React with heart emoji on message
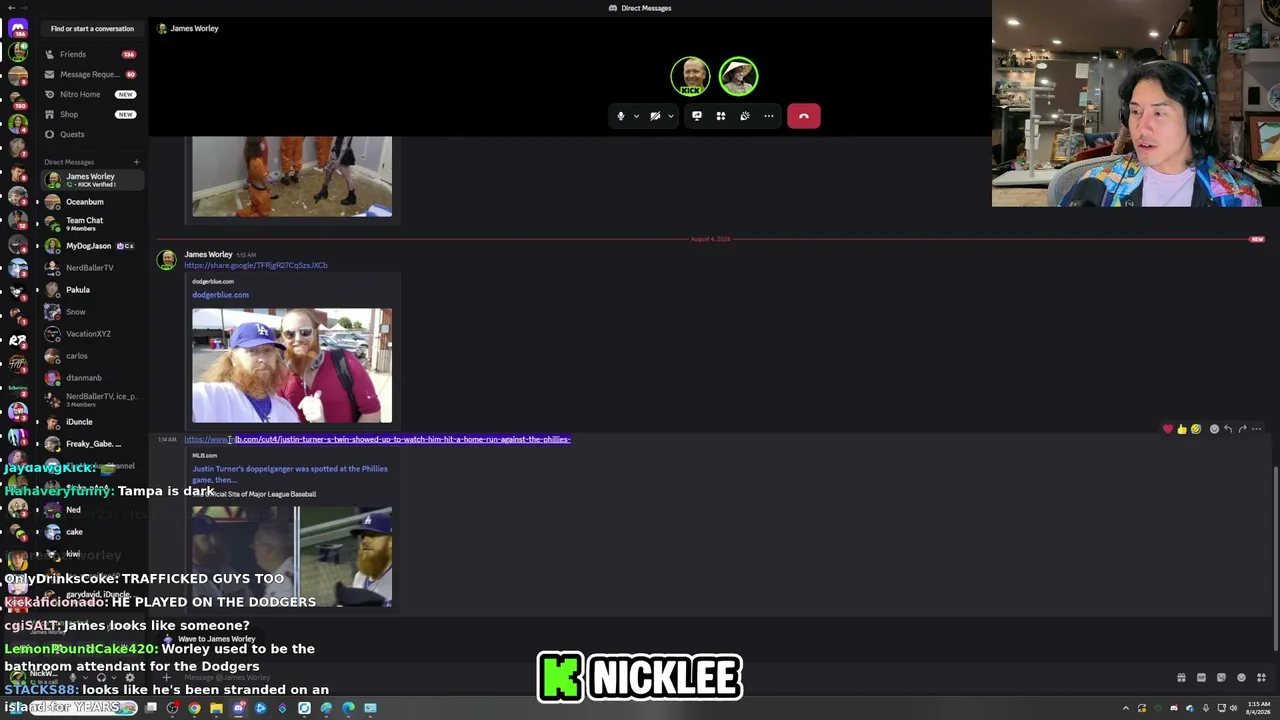The height and width of the screenshot is (720, 1280). point(1167,429)
